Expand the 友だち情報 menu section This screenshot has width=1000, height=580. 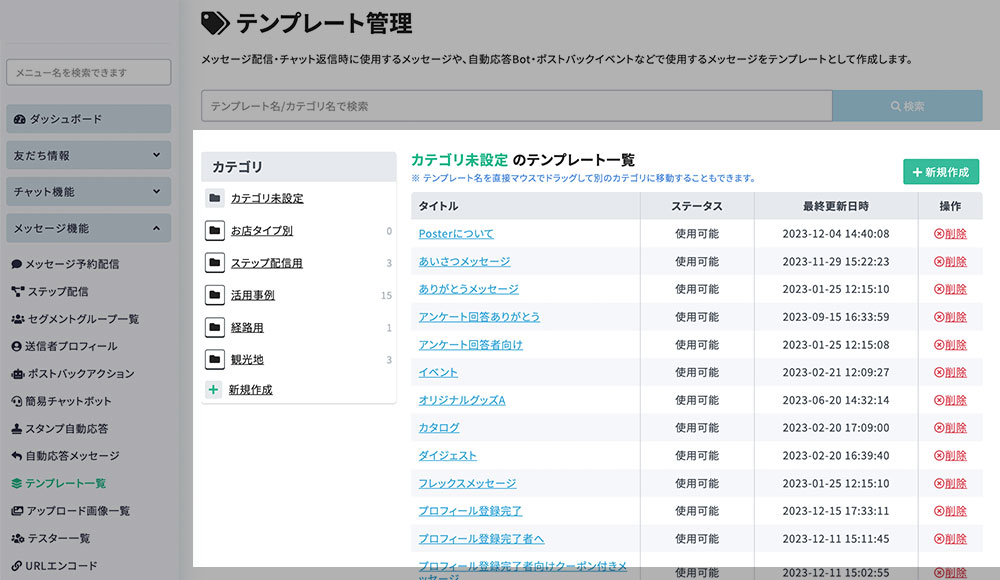pyautogui.click(x=89, y=155)
